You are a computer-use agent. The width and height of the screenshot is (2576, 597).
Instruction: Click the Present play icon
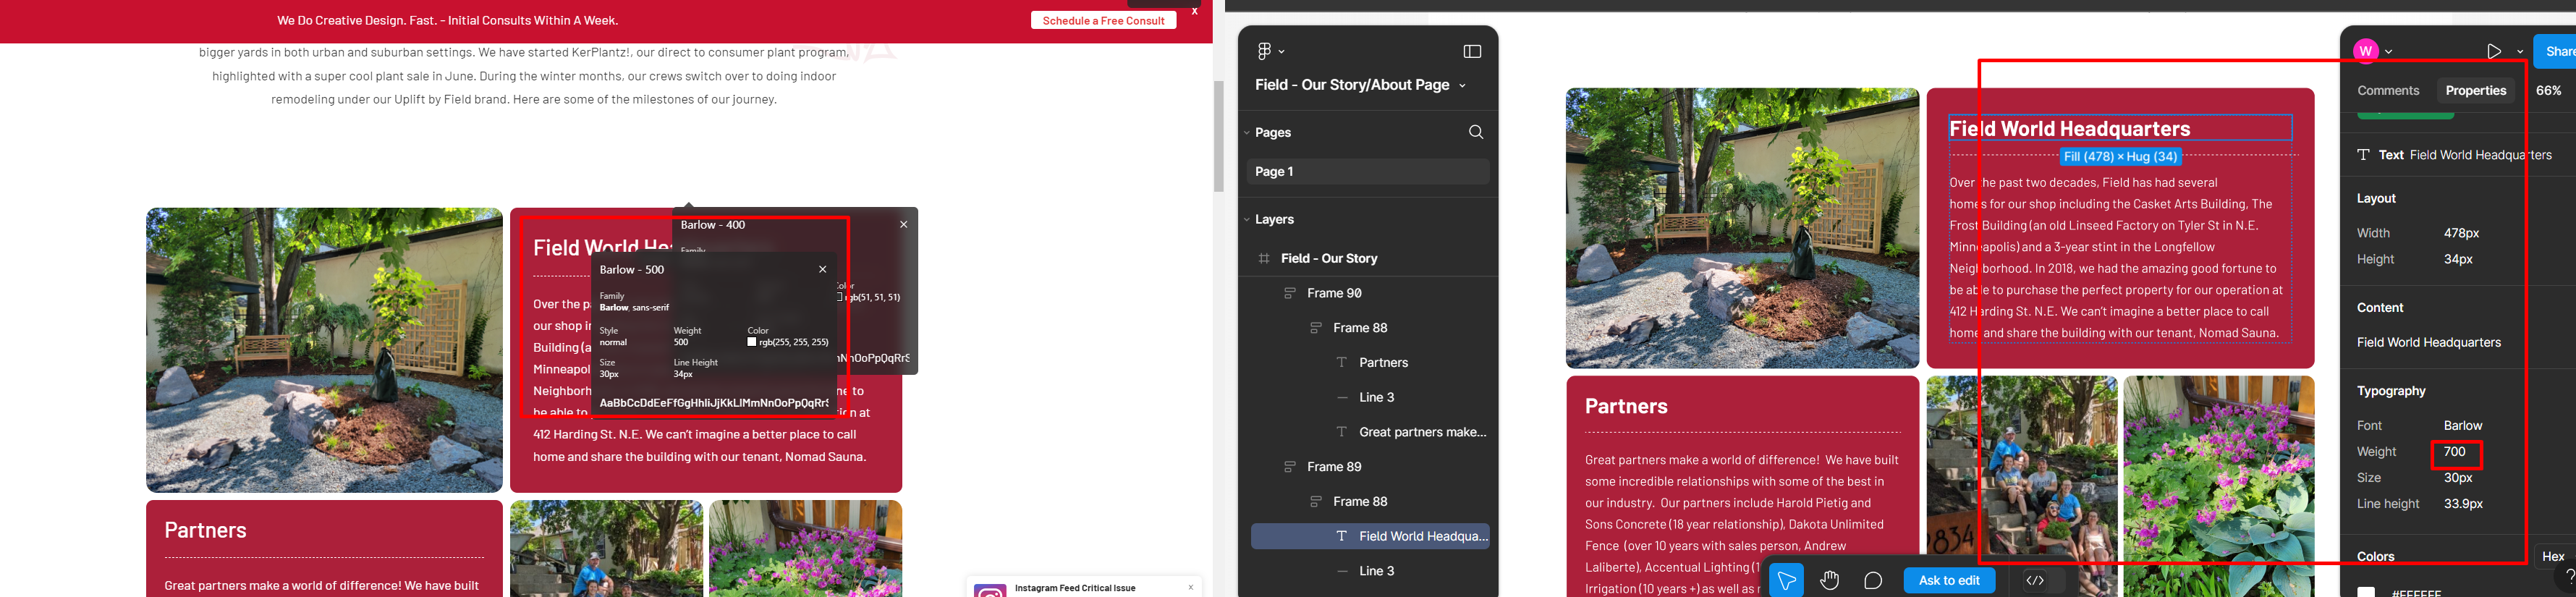pos(2494,51)
